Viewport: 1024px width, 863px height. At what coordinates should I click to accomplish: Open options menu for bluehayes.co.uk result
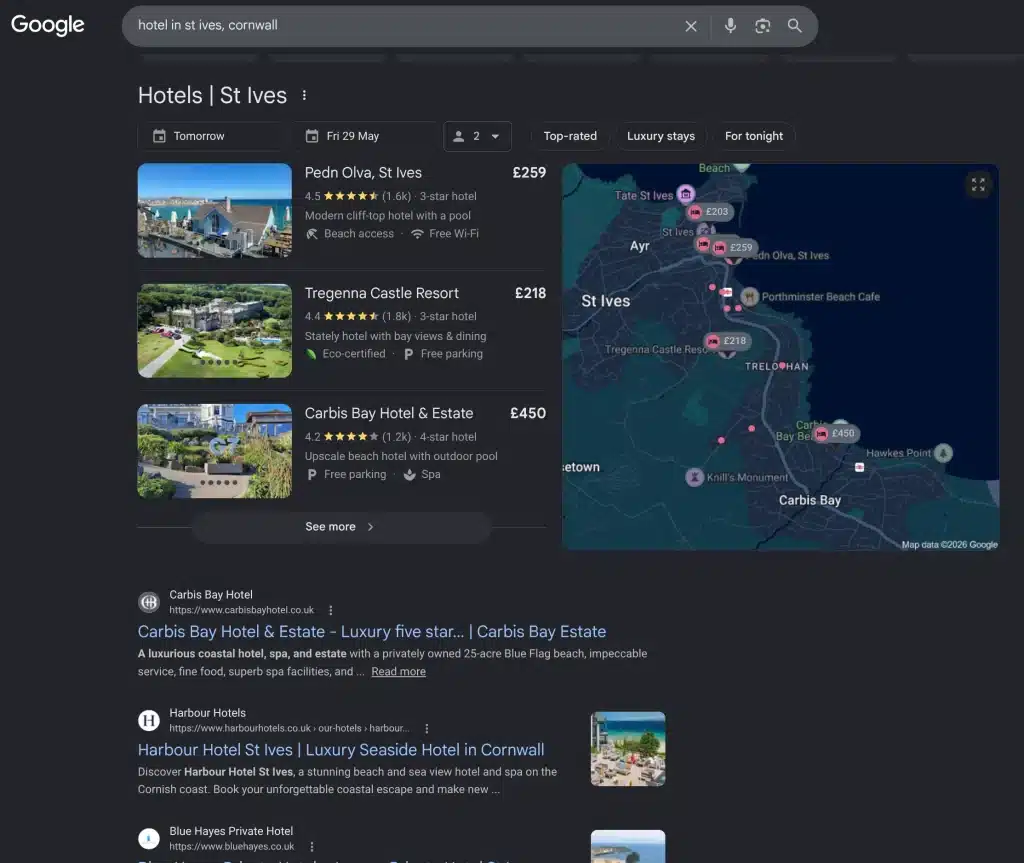(x=312, y=847)
